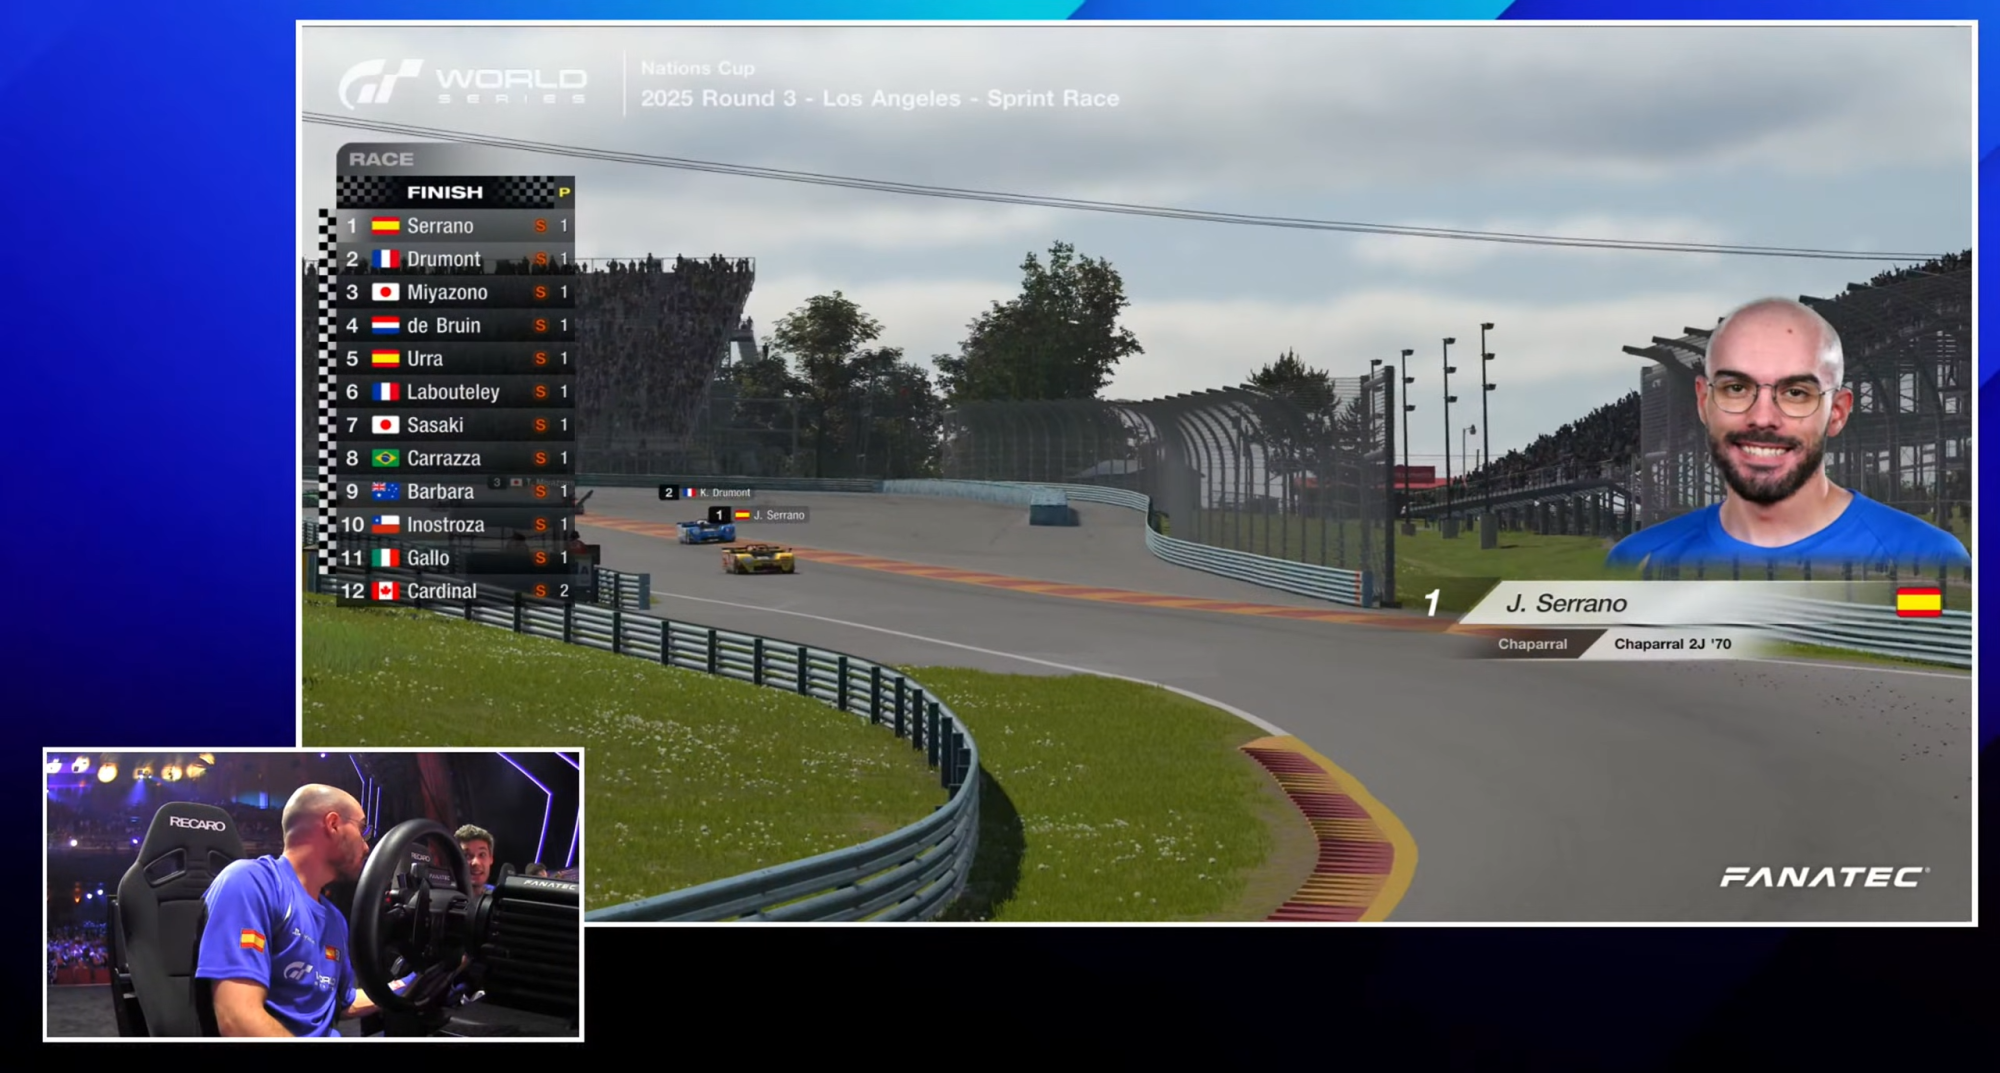Click the large Spanish flag on J. Serrano banner
This screenshot has height=1073, width=2000.
pyautogui.click(x=1918, y=602)
